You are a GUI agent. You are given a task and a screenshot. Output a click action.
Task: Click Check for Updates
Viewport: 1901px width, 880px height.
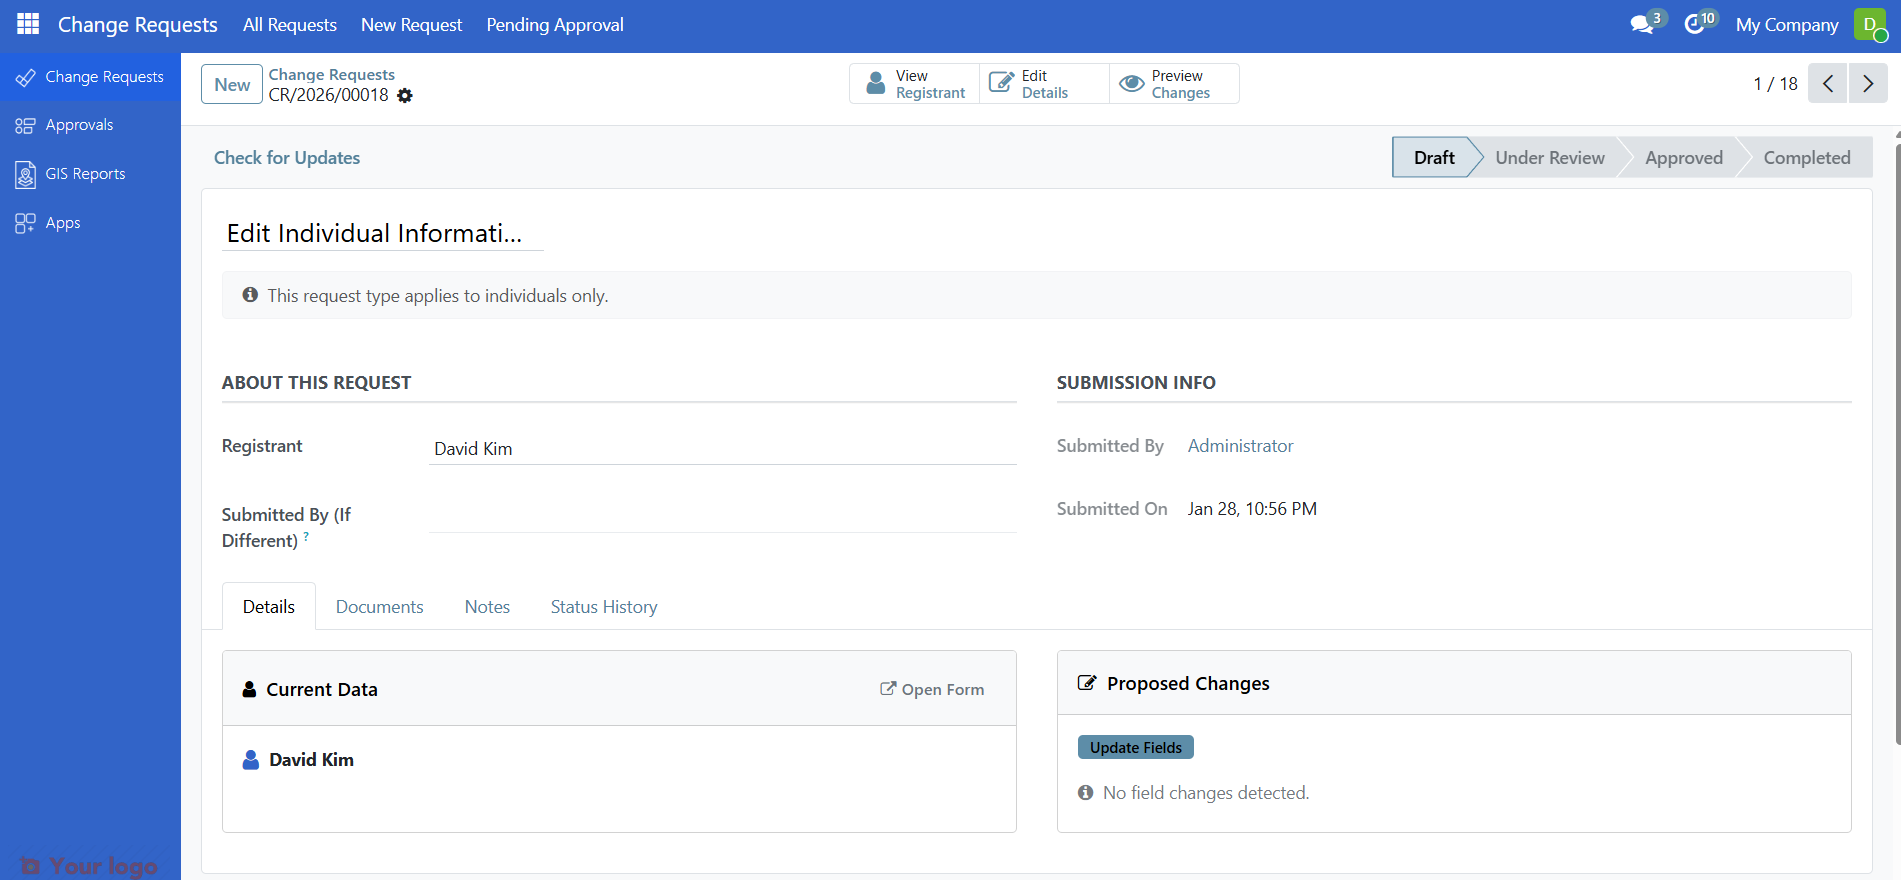click(287, 158)
